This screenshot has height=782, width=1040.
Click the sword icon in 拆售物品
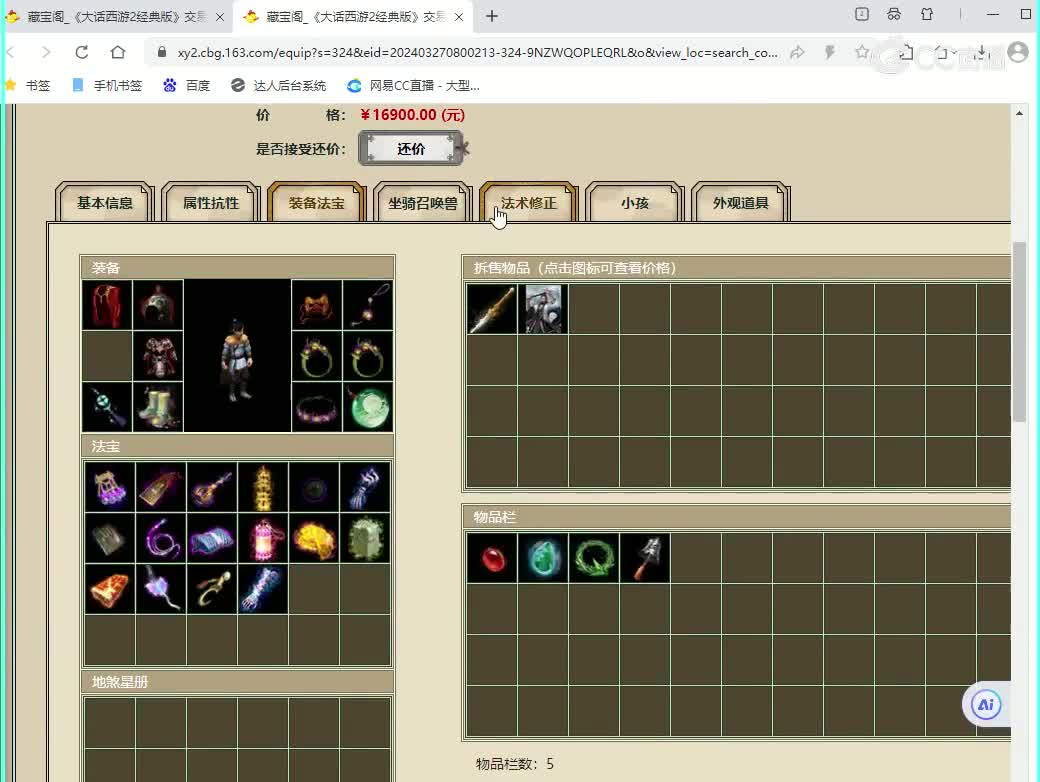pyautogui.click(x=491, y=309)
